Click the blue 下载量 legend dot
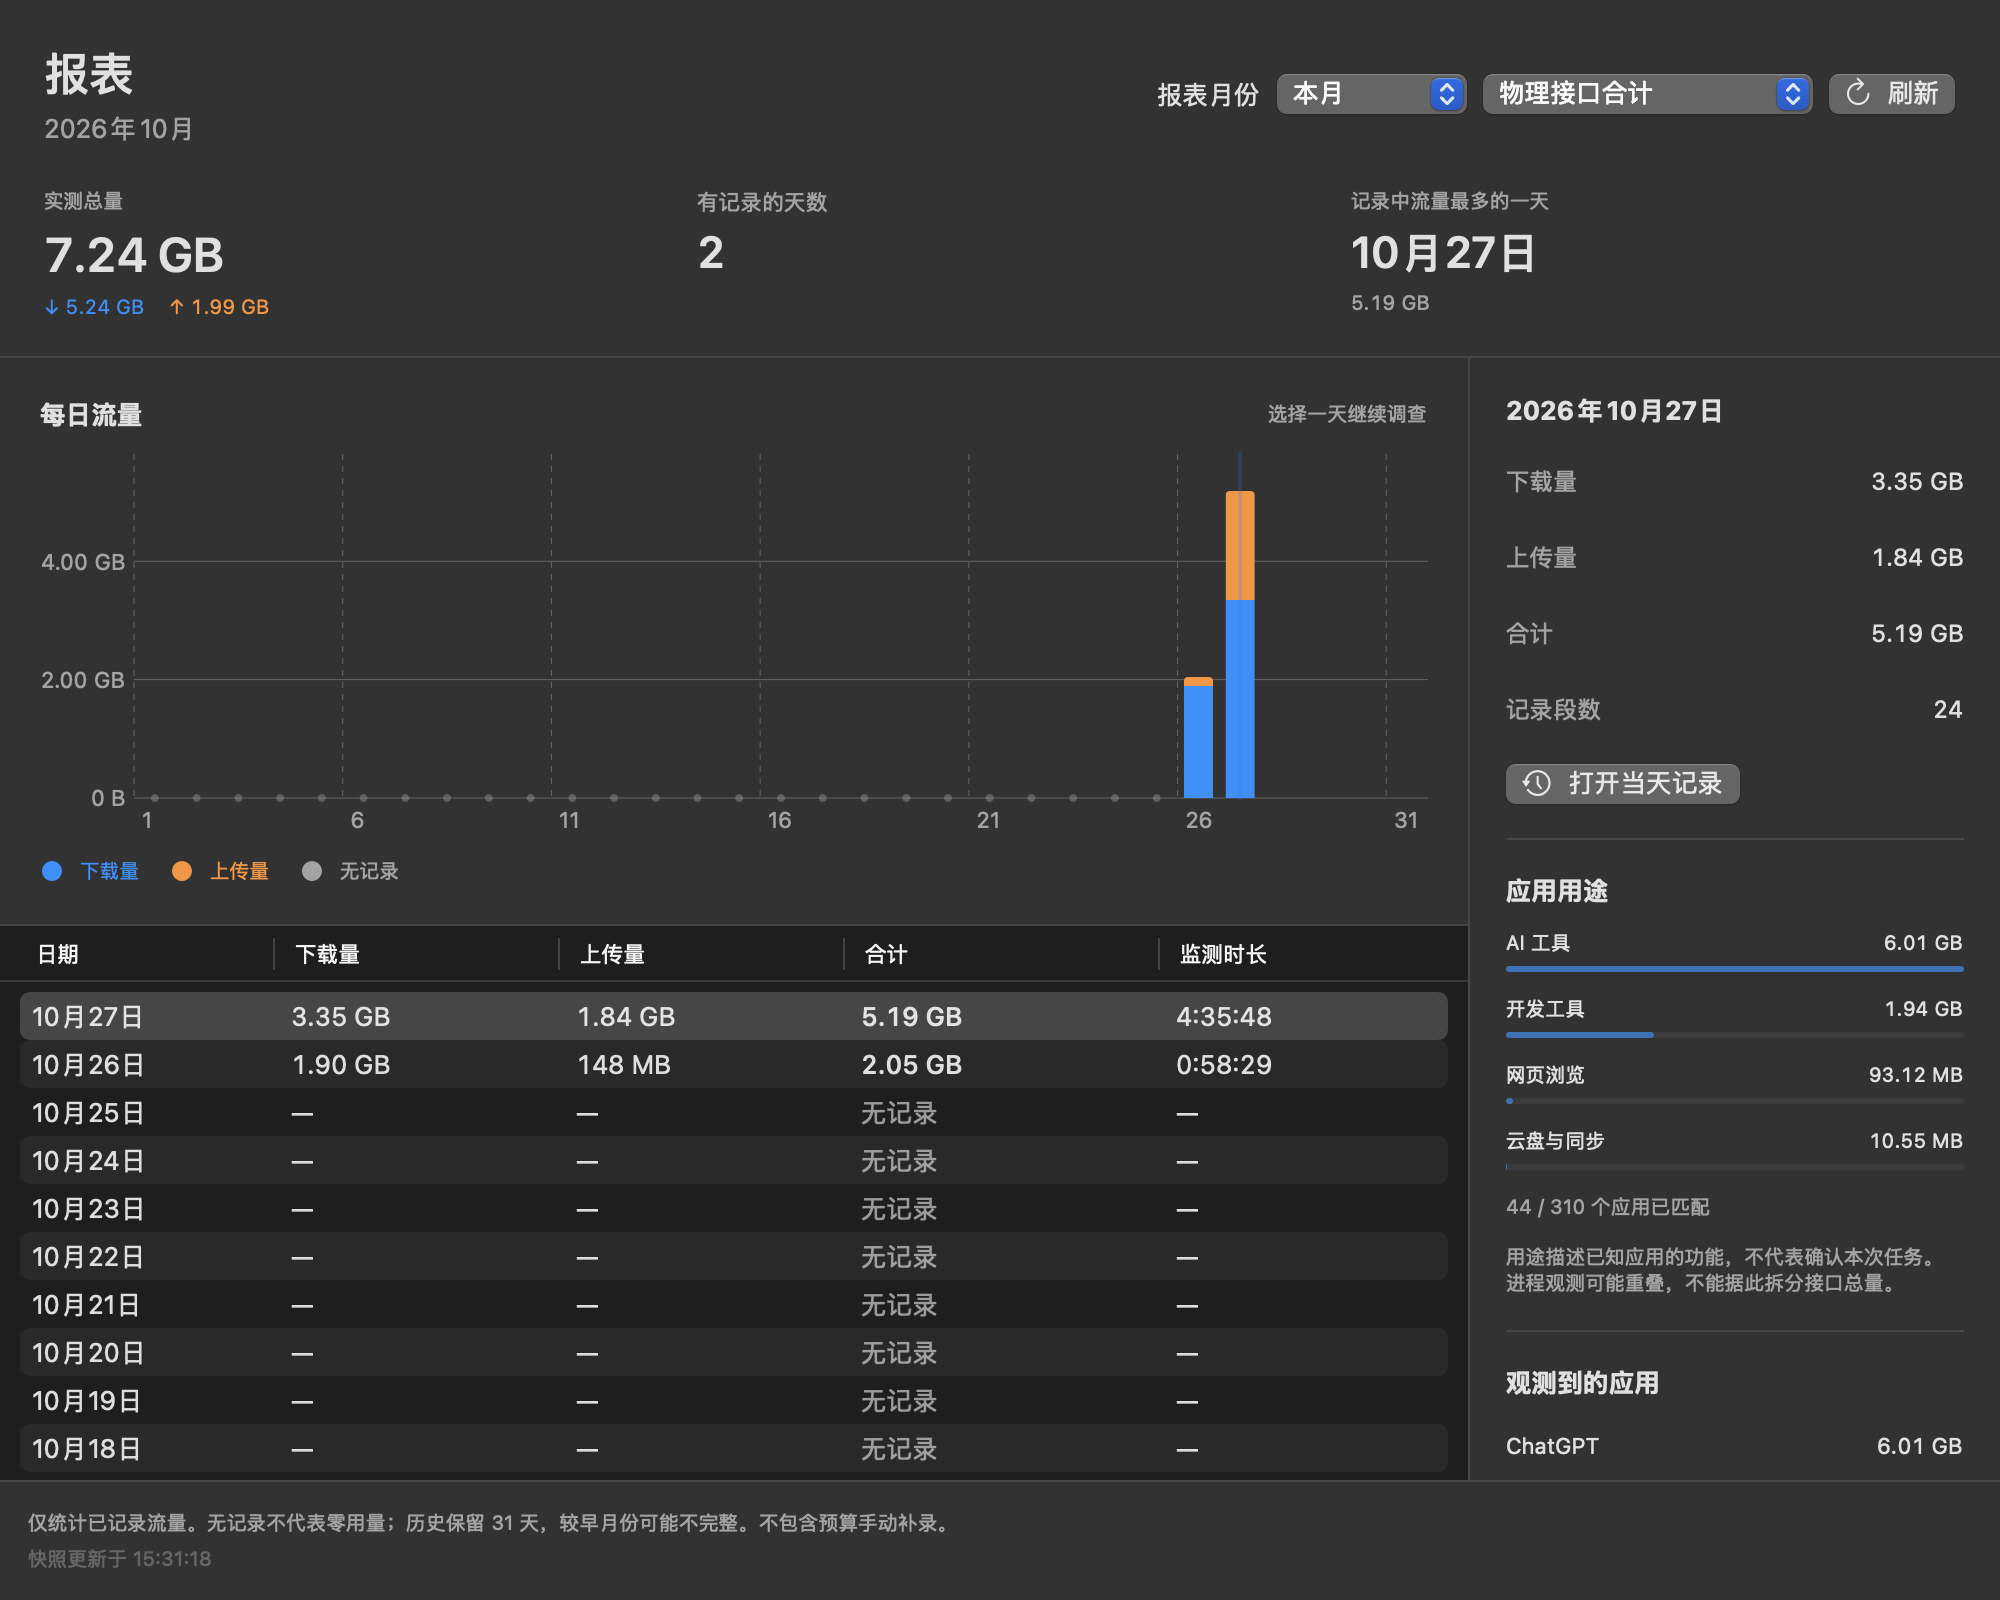Viewport: 2000px width, 1600px height. click(52, 871)
